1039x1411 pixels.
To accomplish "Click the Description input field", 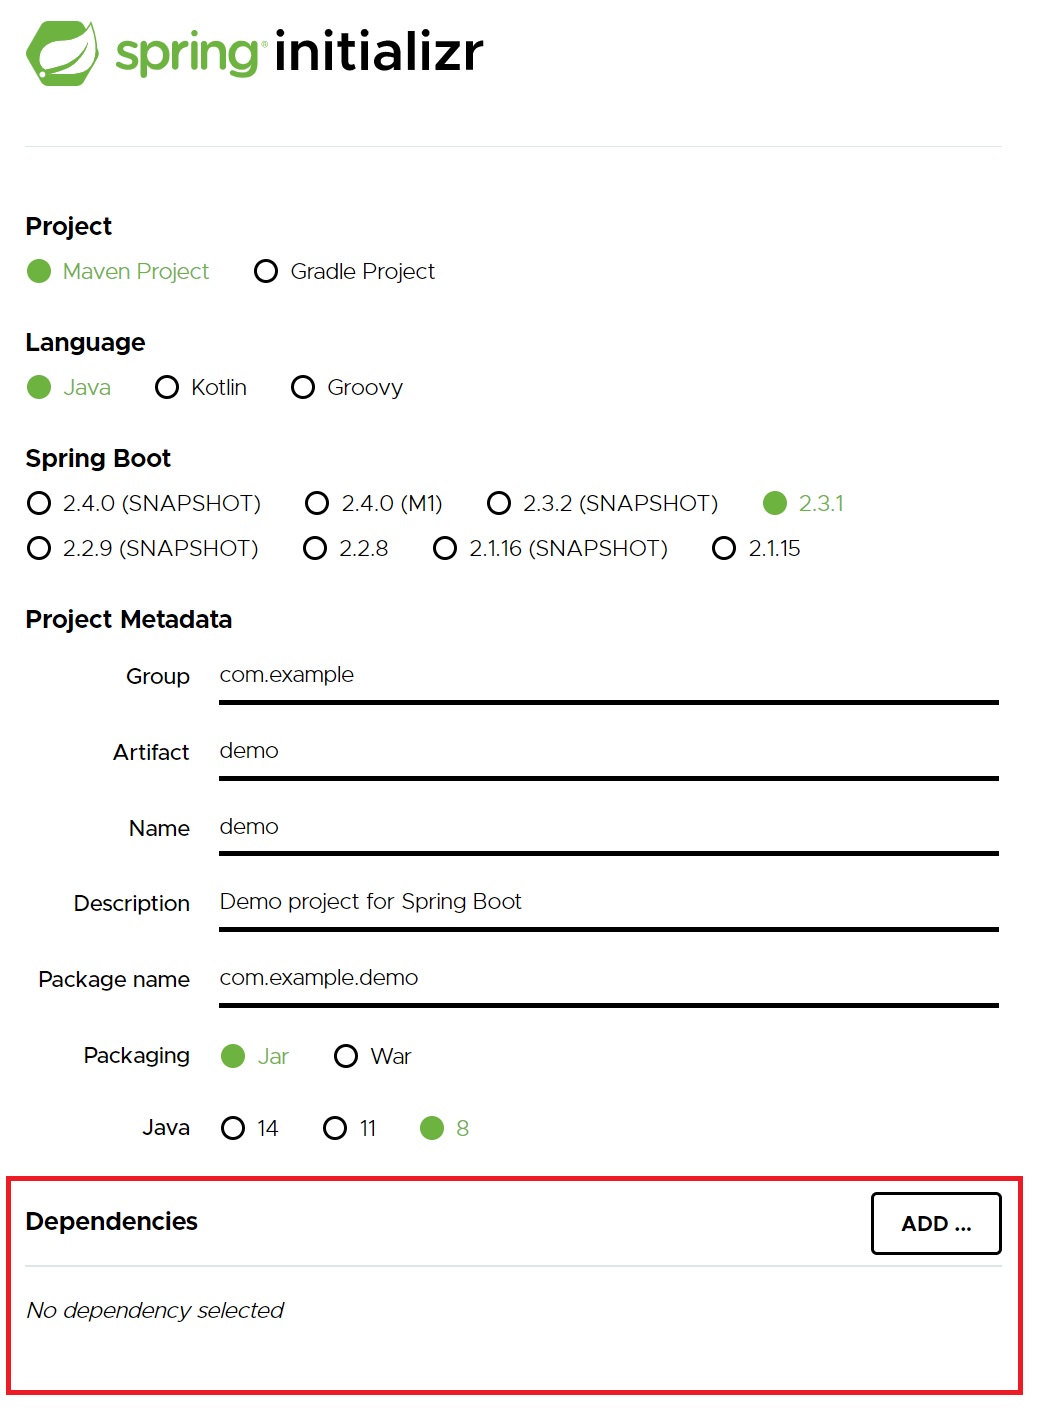I will tap(609, 903).
